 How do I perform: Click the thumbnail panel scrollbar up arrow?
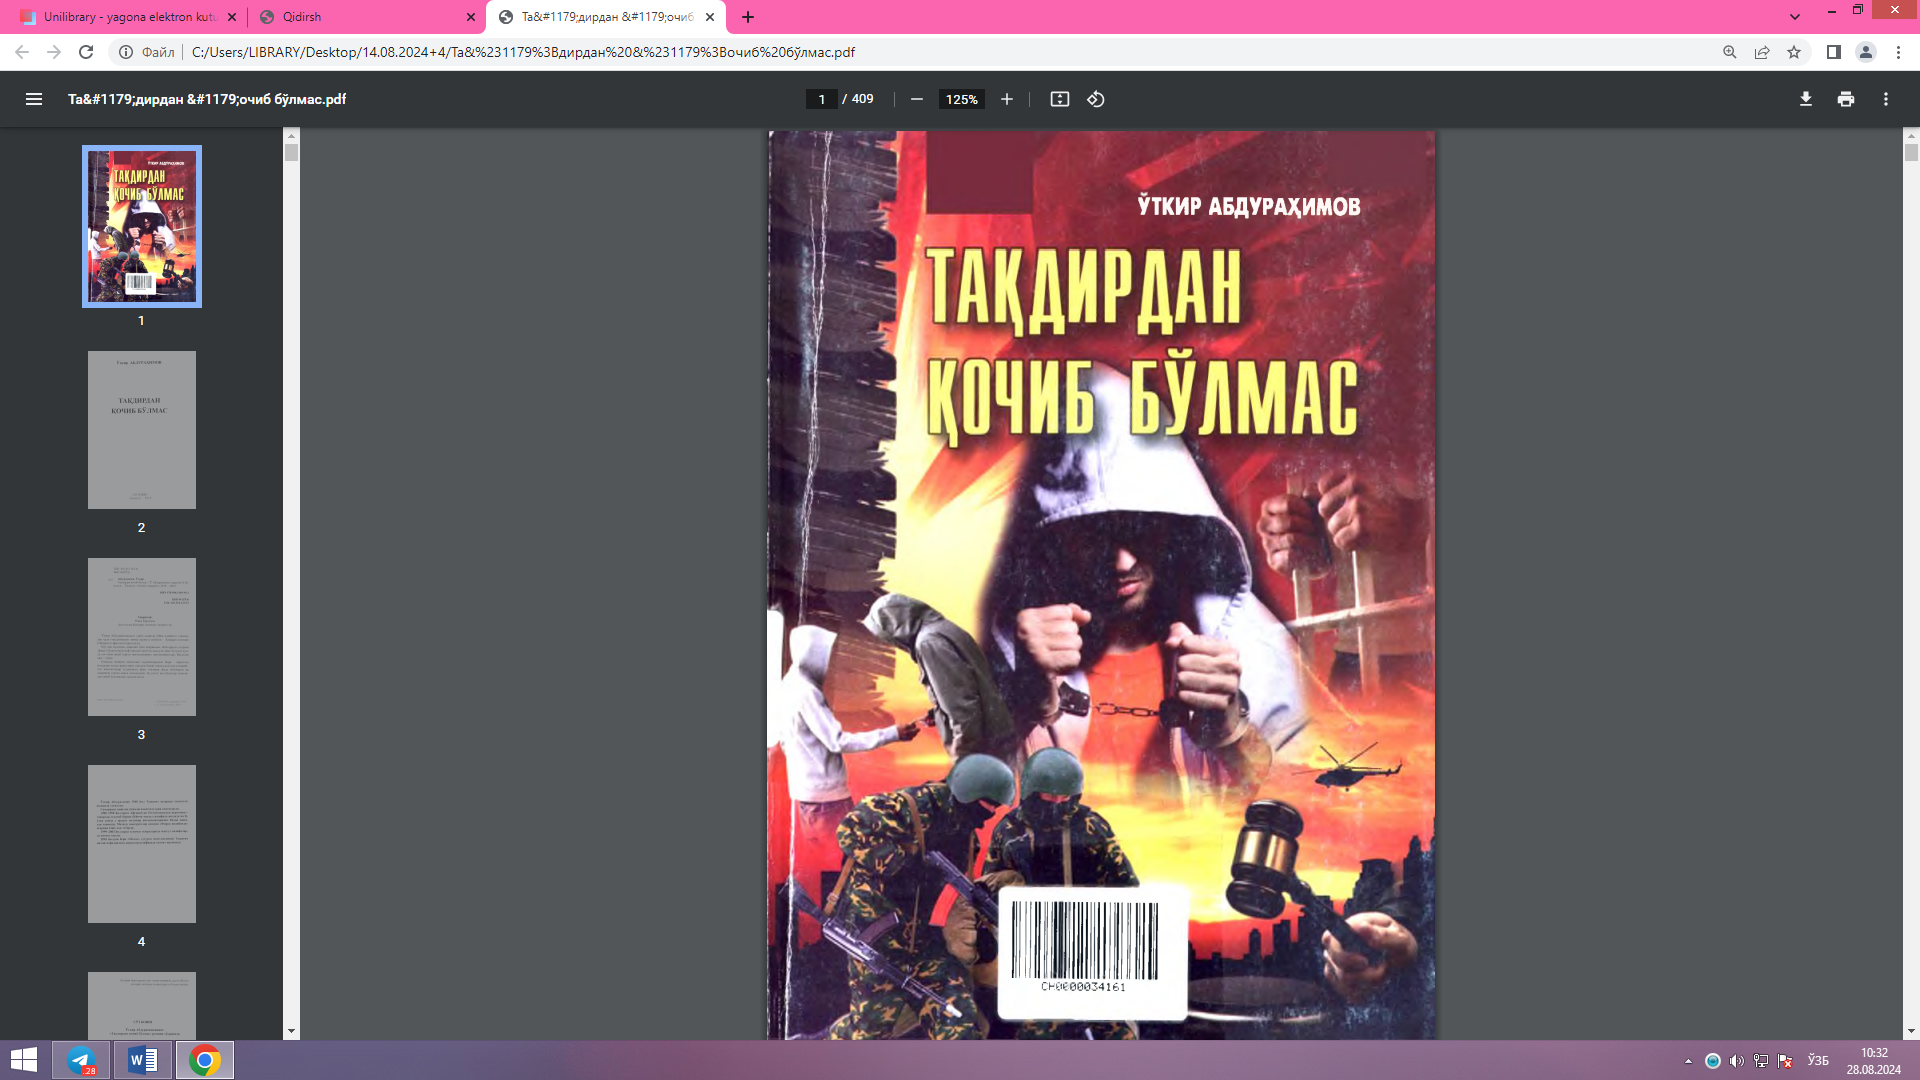(291, 135)
